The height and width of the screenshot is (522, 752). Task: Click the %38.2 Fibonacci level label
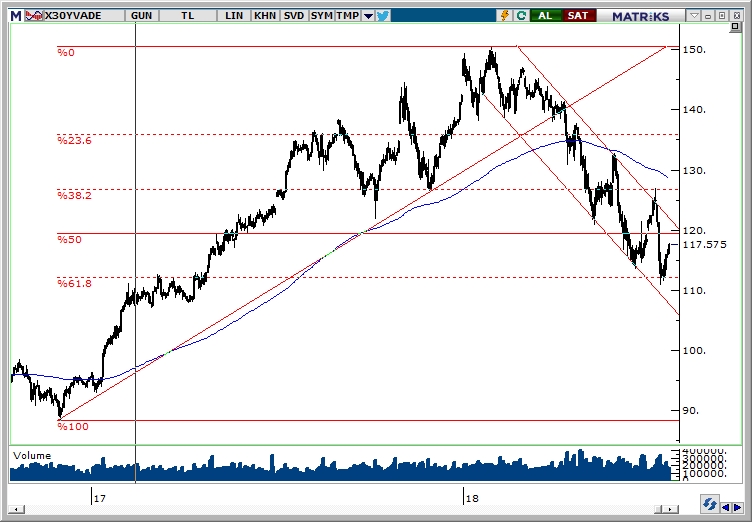coord(74,195)
